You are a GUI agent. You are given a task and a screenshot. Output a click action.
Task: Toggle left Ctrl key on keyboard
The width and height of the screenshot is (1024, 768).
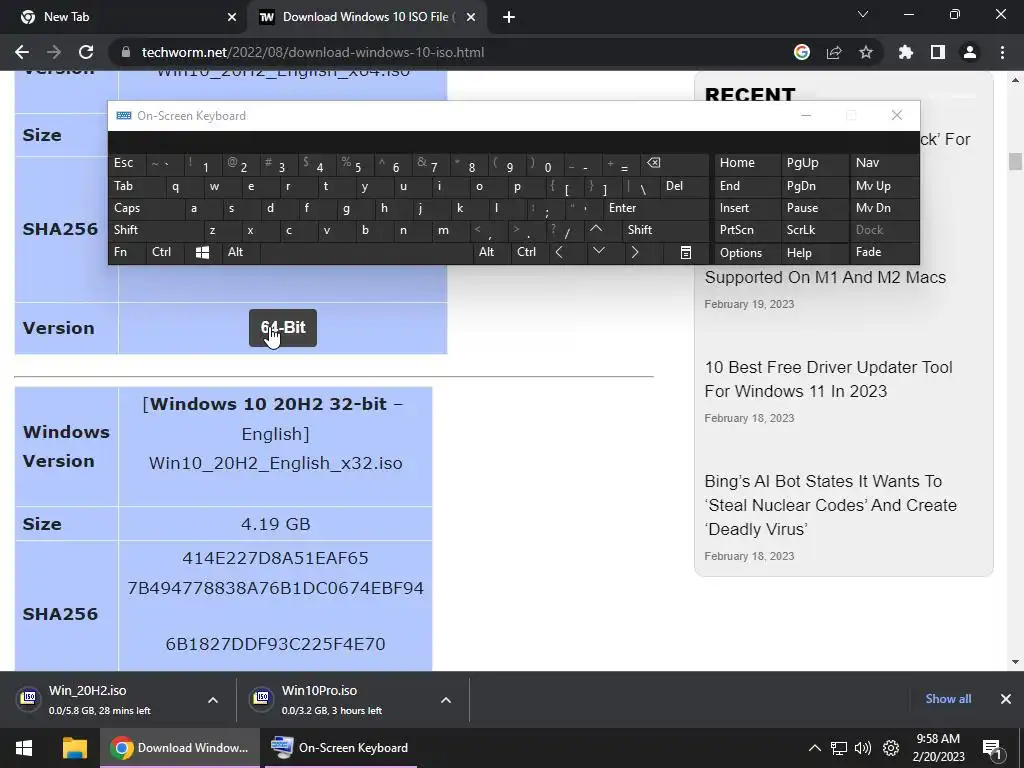coord(165,253)
